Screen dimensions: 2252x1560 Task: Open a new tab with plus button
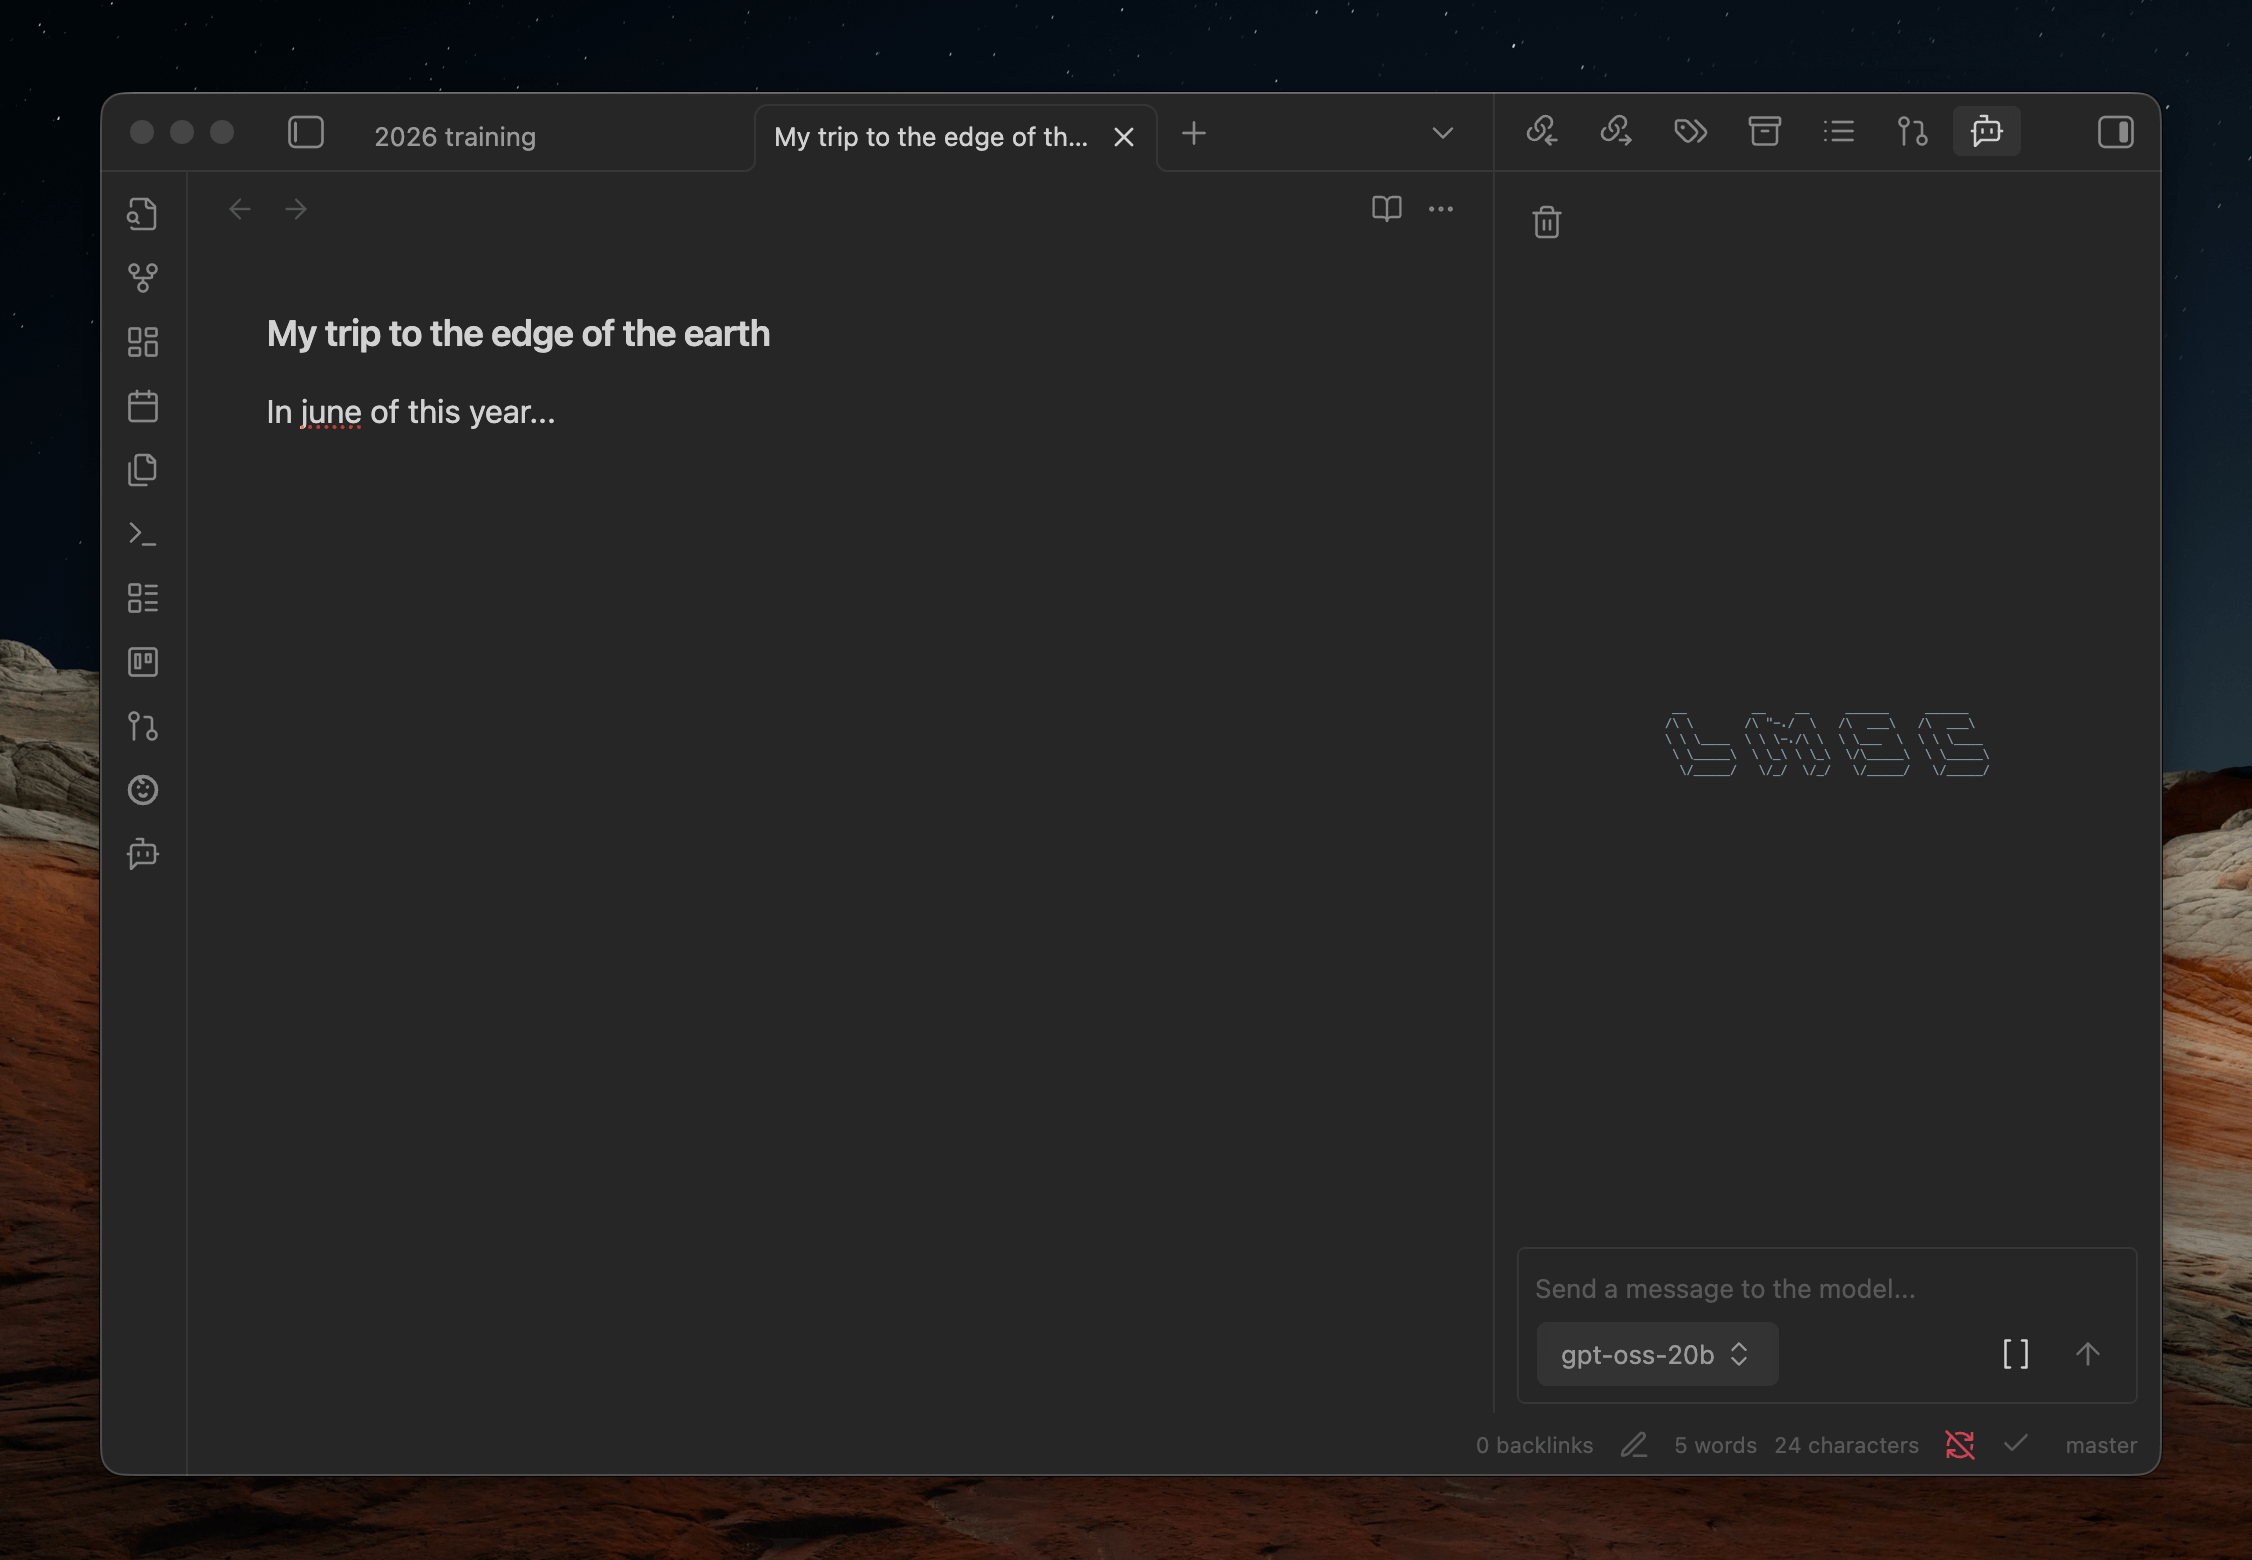click(x=1193, y=133)
